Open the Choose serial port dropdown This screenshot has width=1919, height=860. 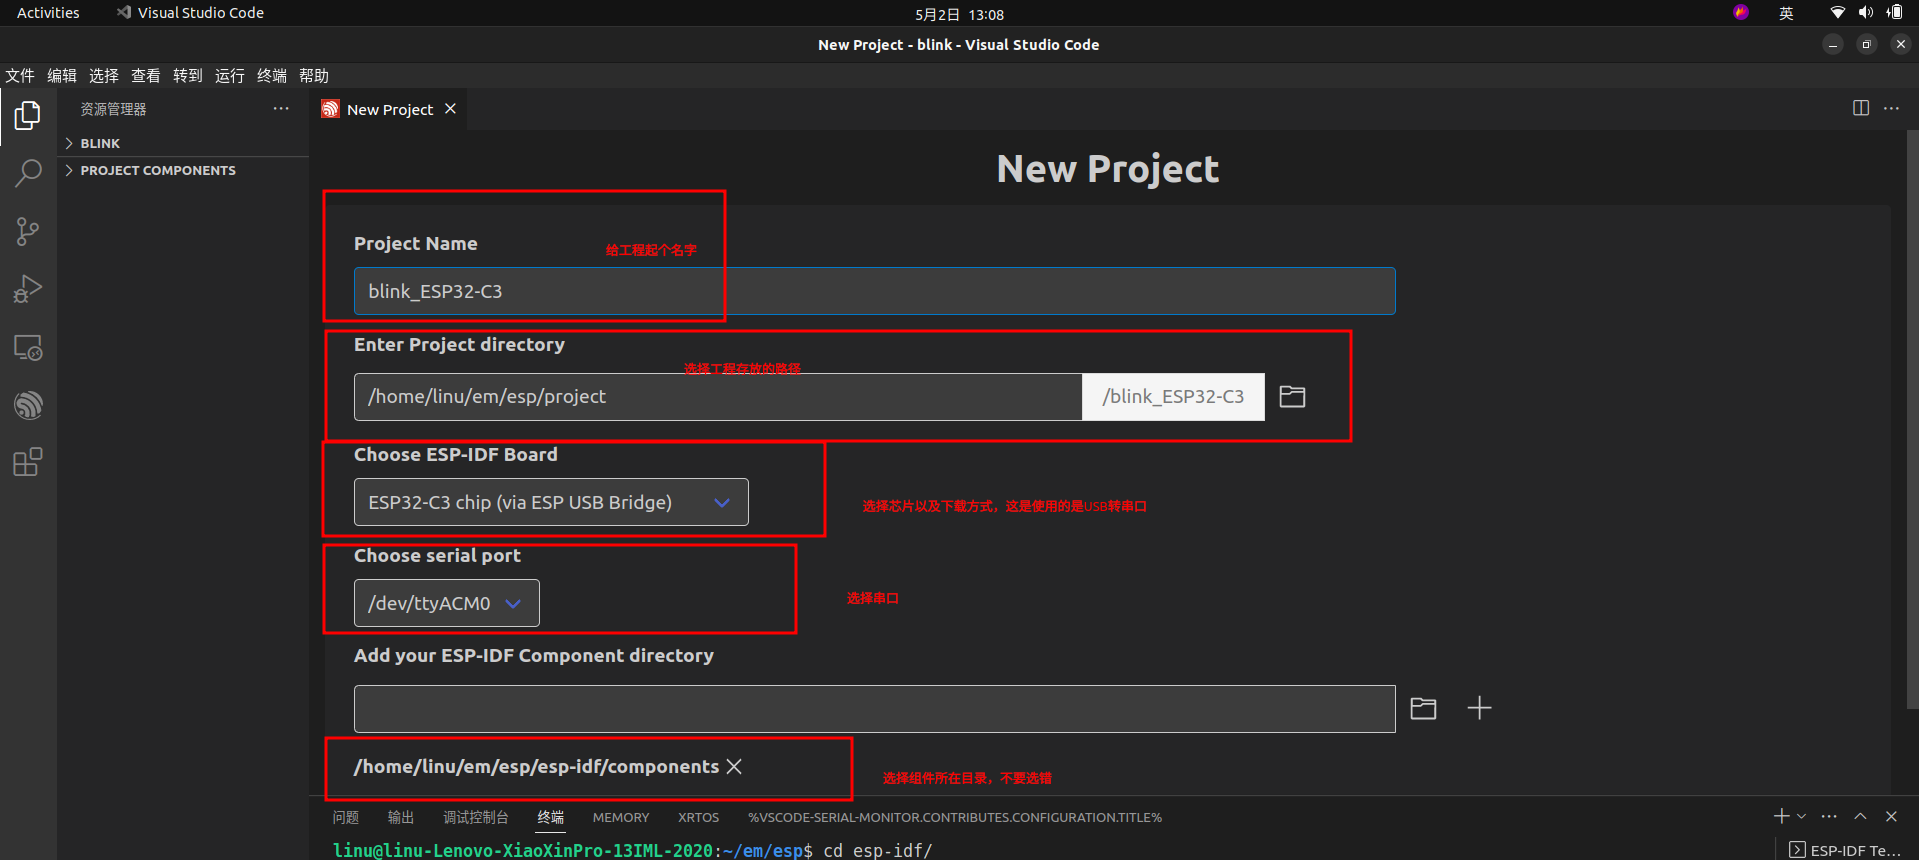click(447, 603)
